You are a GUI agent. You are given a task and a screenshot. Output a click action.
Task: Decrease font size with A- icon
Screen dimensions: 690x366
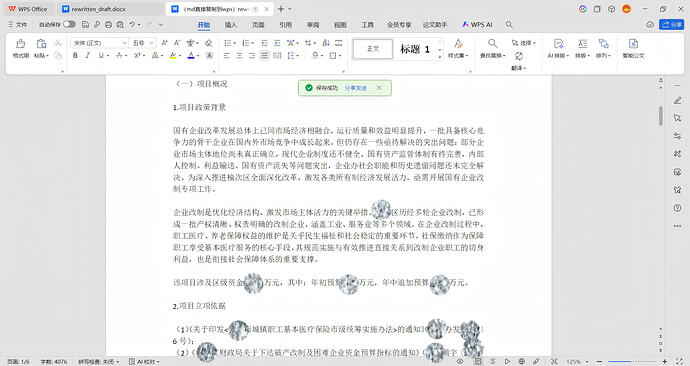coord(177,43)
